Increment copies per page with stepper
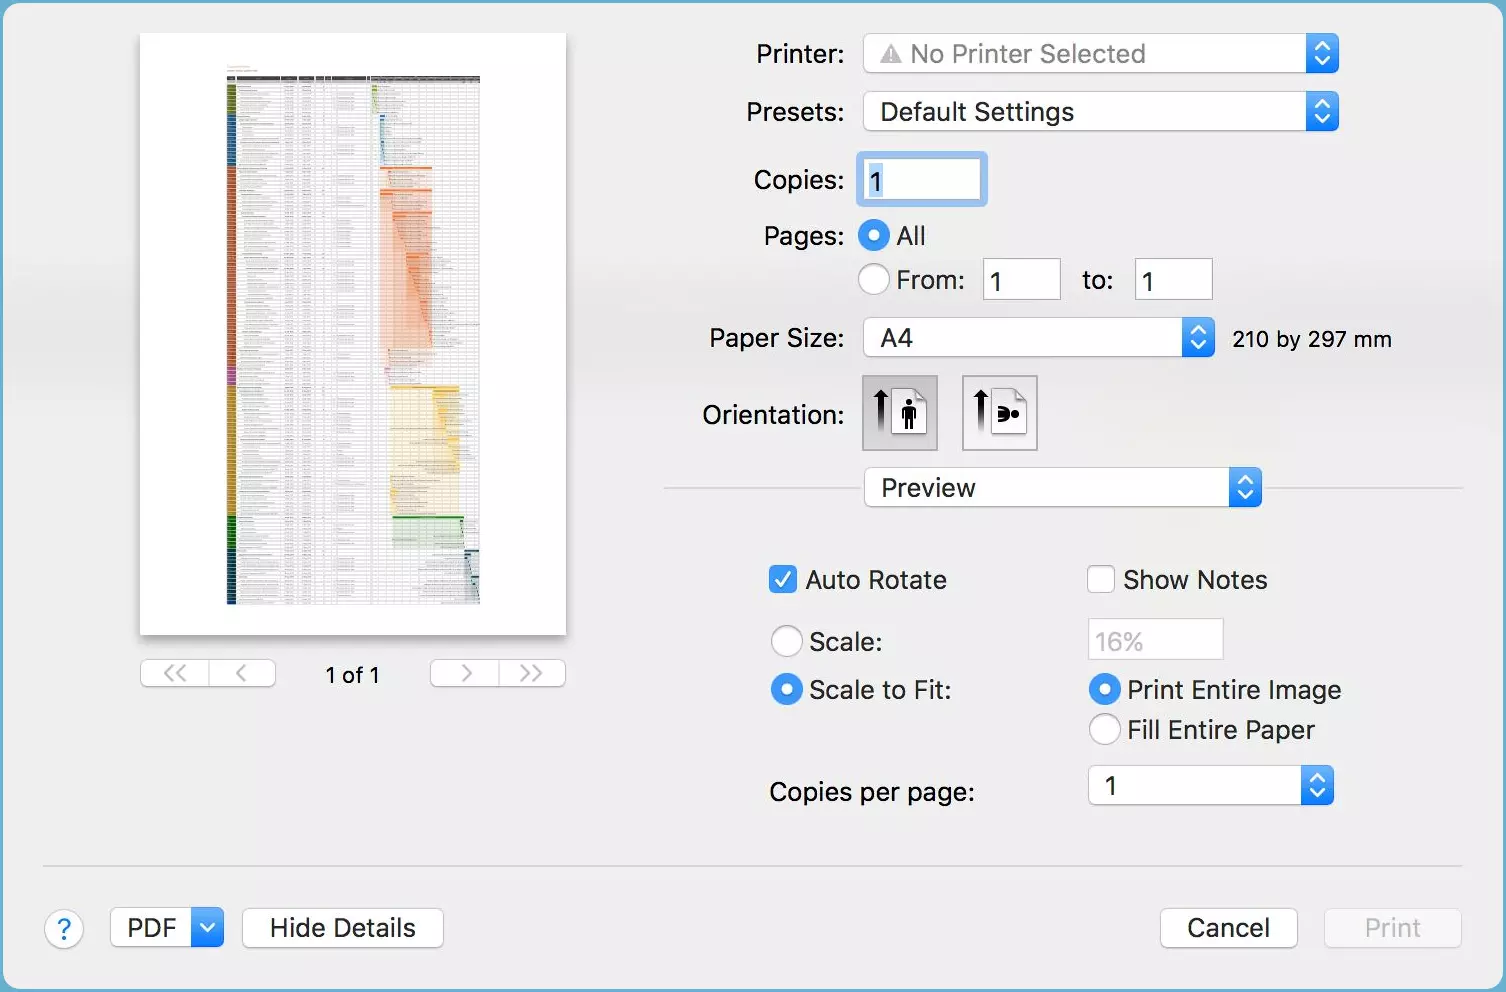Image resolution: width=1506 pixels, height=992 pixels. pos(1318,778)
